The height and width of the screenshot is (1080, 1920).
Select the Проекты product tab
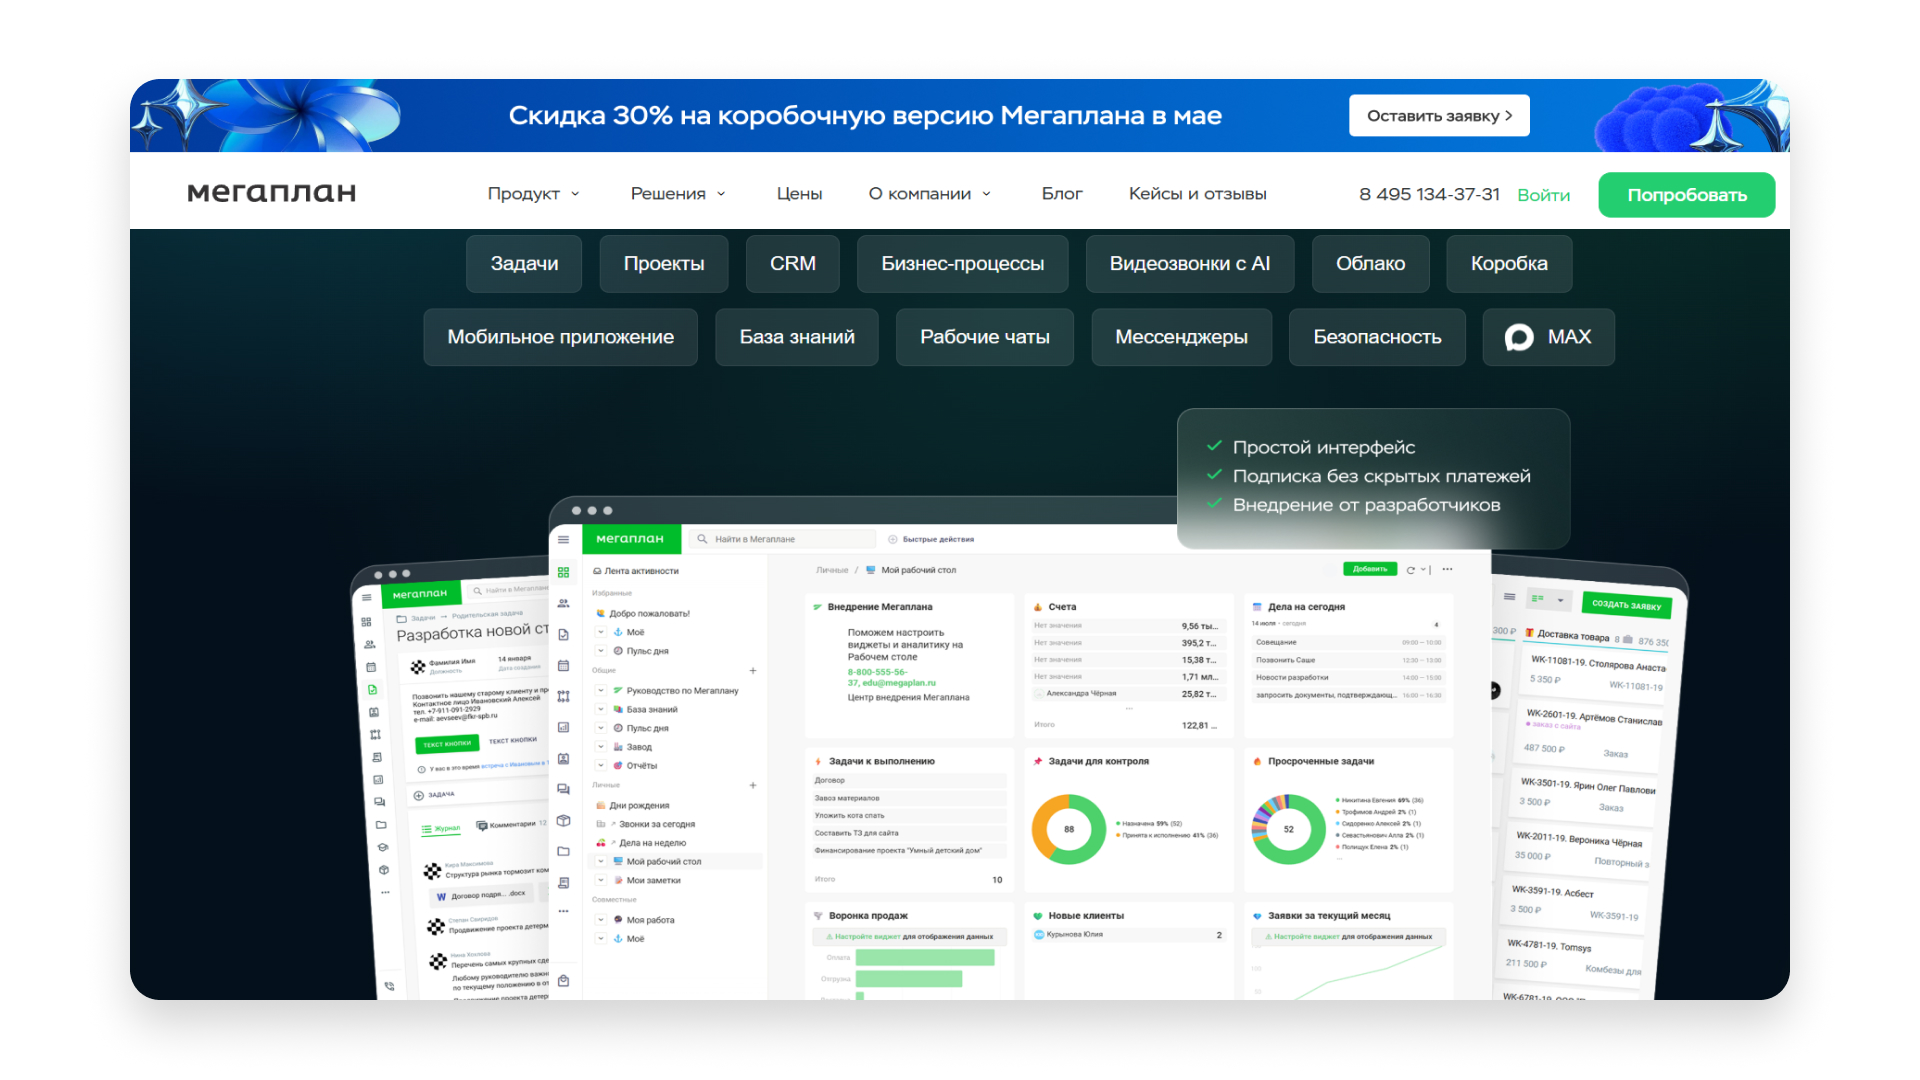pyautogui.click(x=664, y=264)
